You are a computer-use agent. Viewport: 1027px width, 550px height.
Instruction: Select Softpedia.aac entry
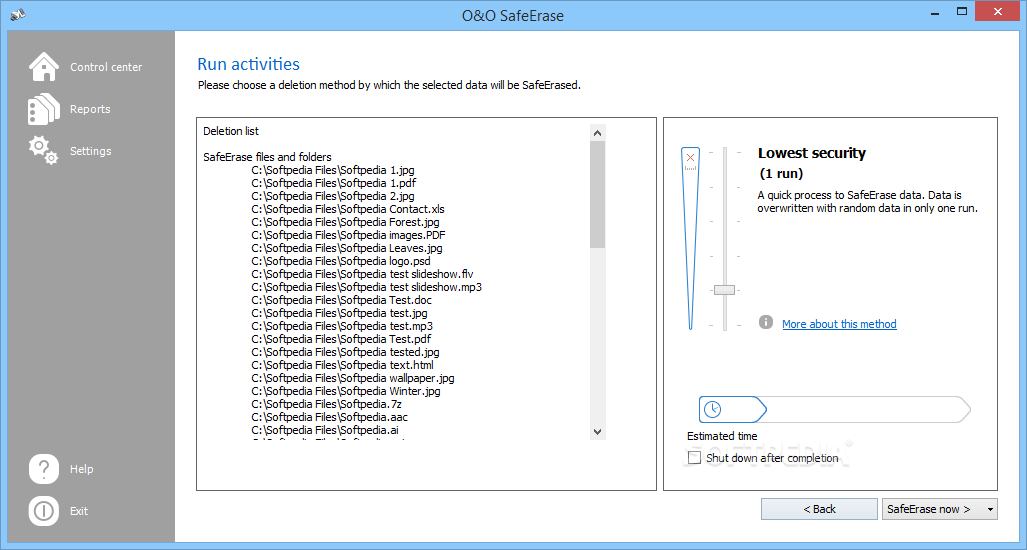point(330,417)
